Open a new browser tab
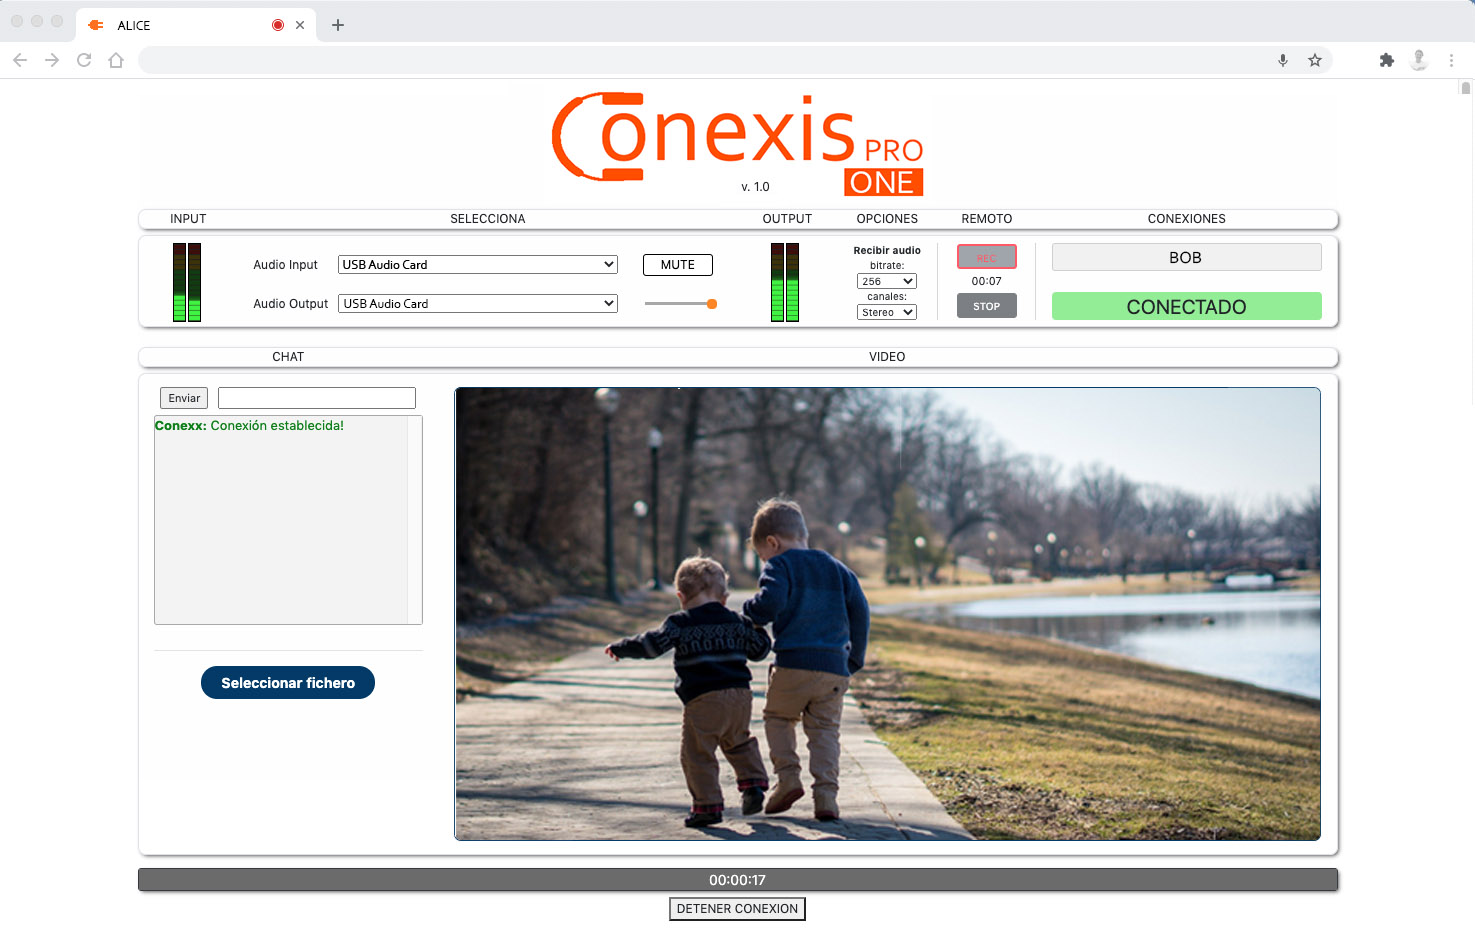Viewport: 1475px width, 938px height. pos(338,25)
